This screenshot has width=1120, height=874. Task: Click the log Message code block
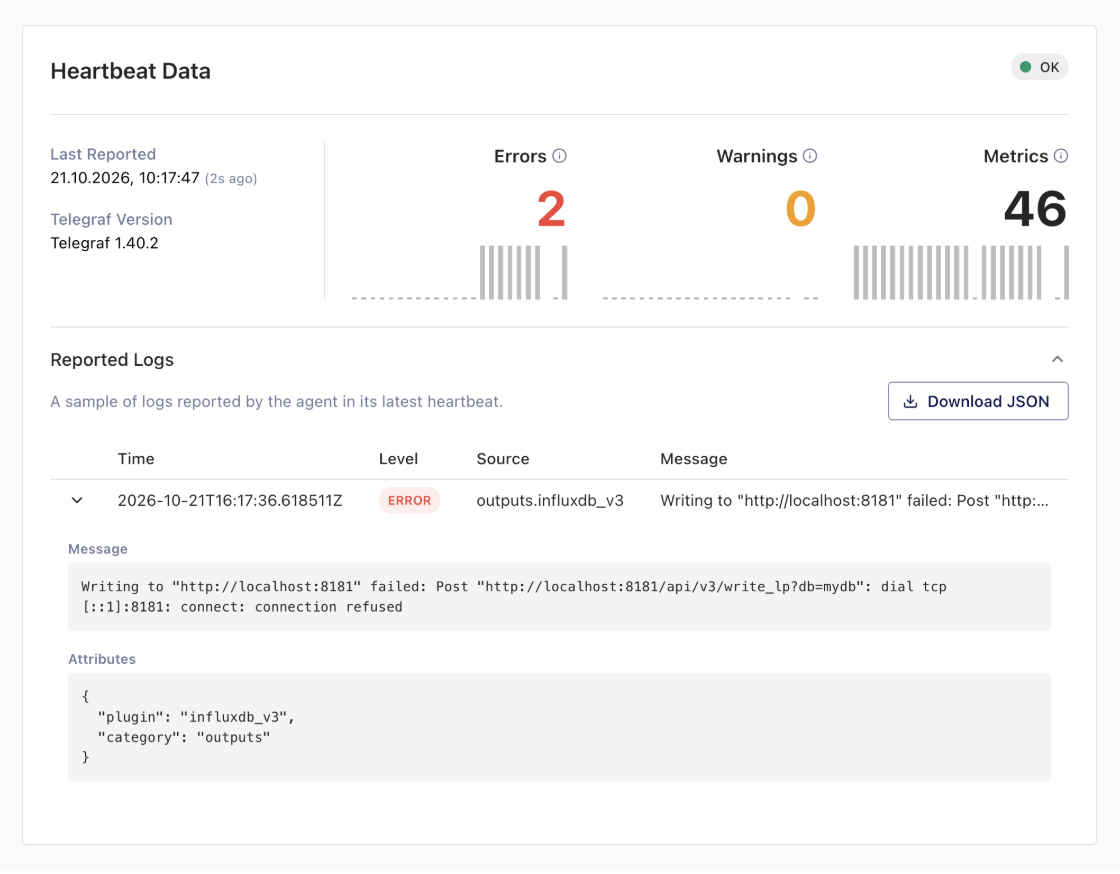(x=559, y=597)
